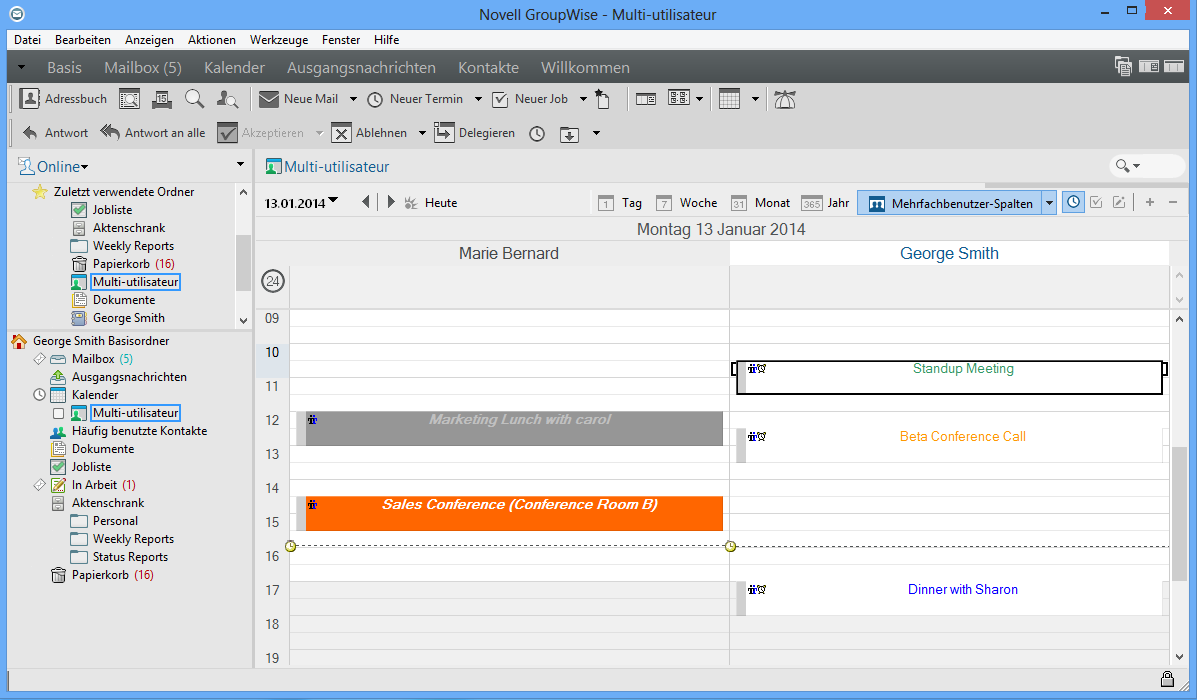Screen dimensions: 1197x700
Task: Click the contact search icon beside Adressbuch
Action: [x=130, y=99]
